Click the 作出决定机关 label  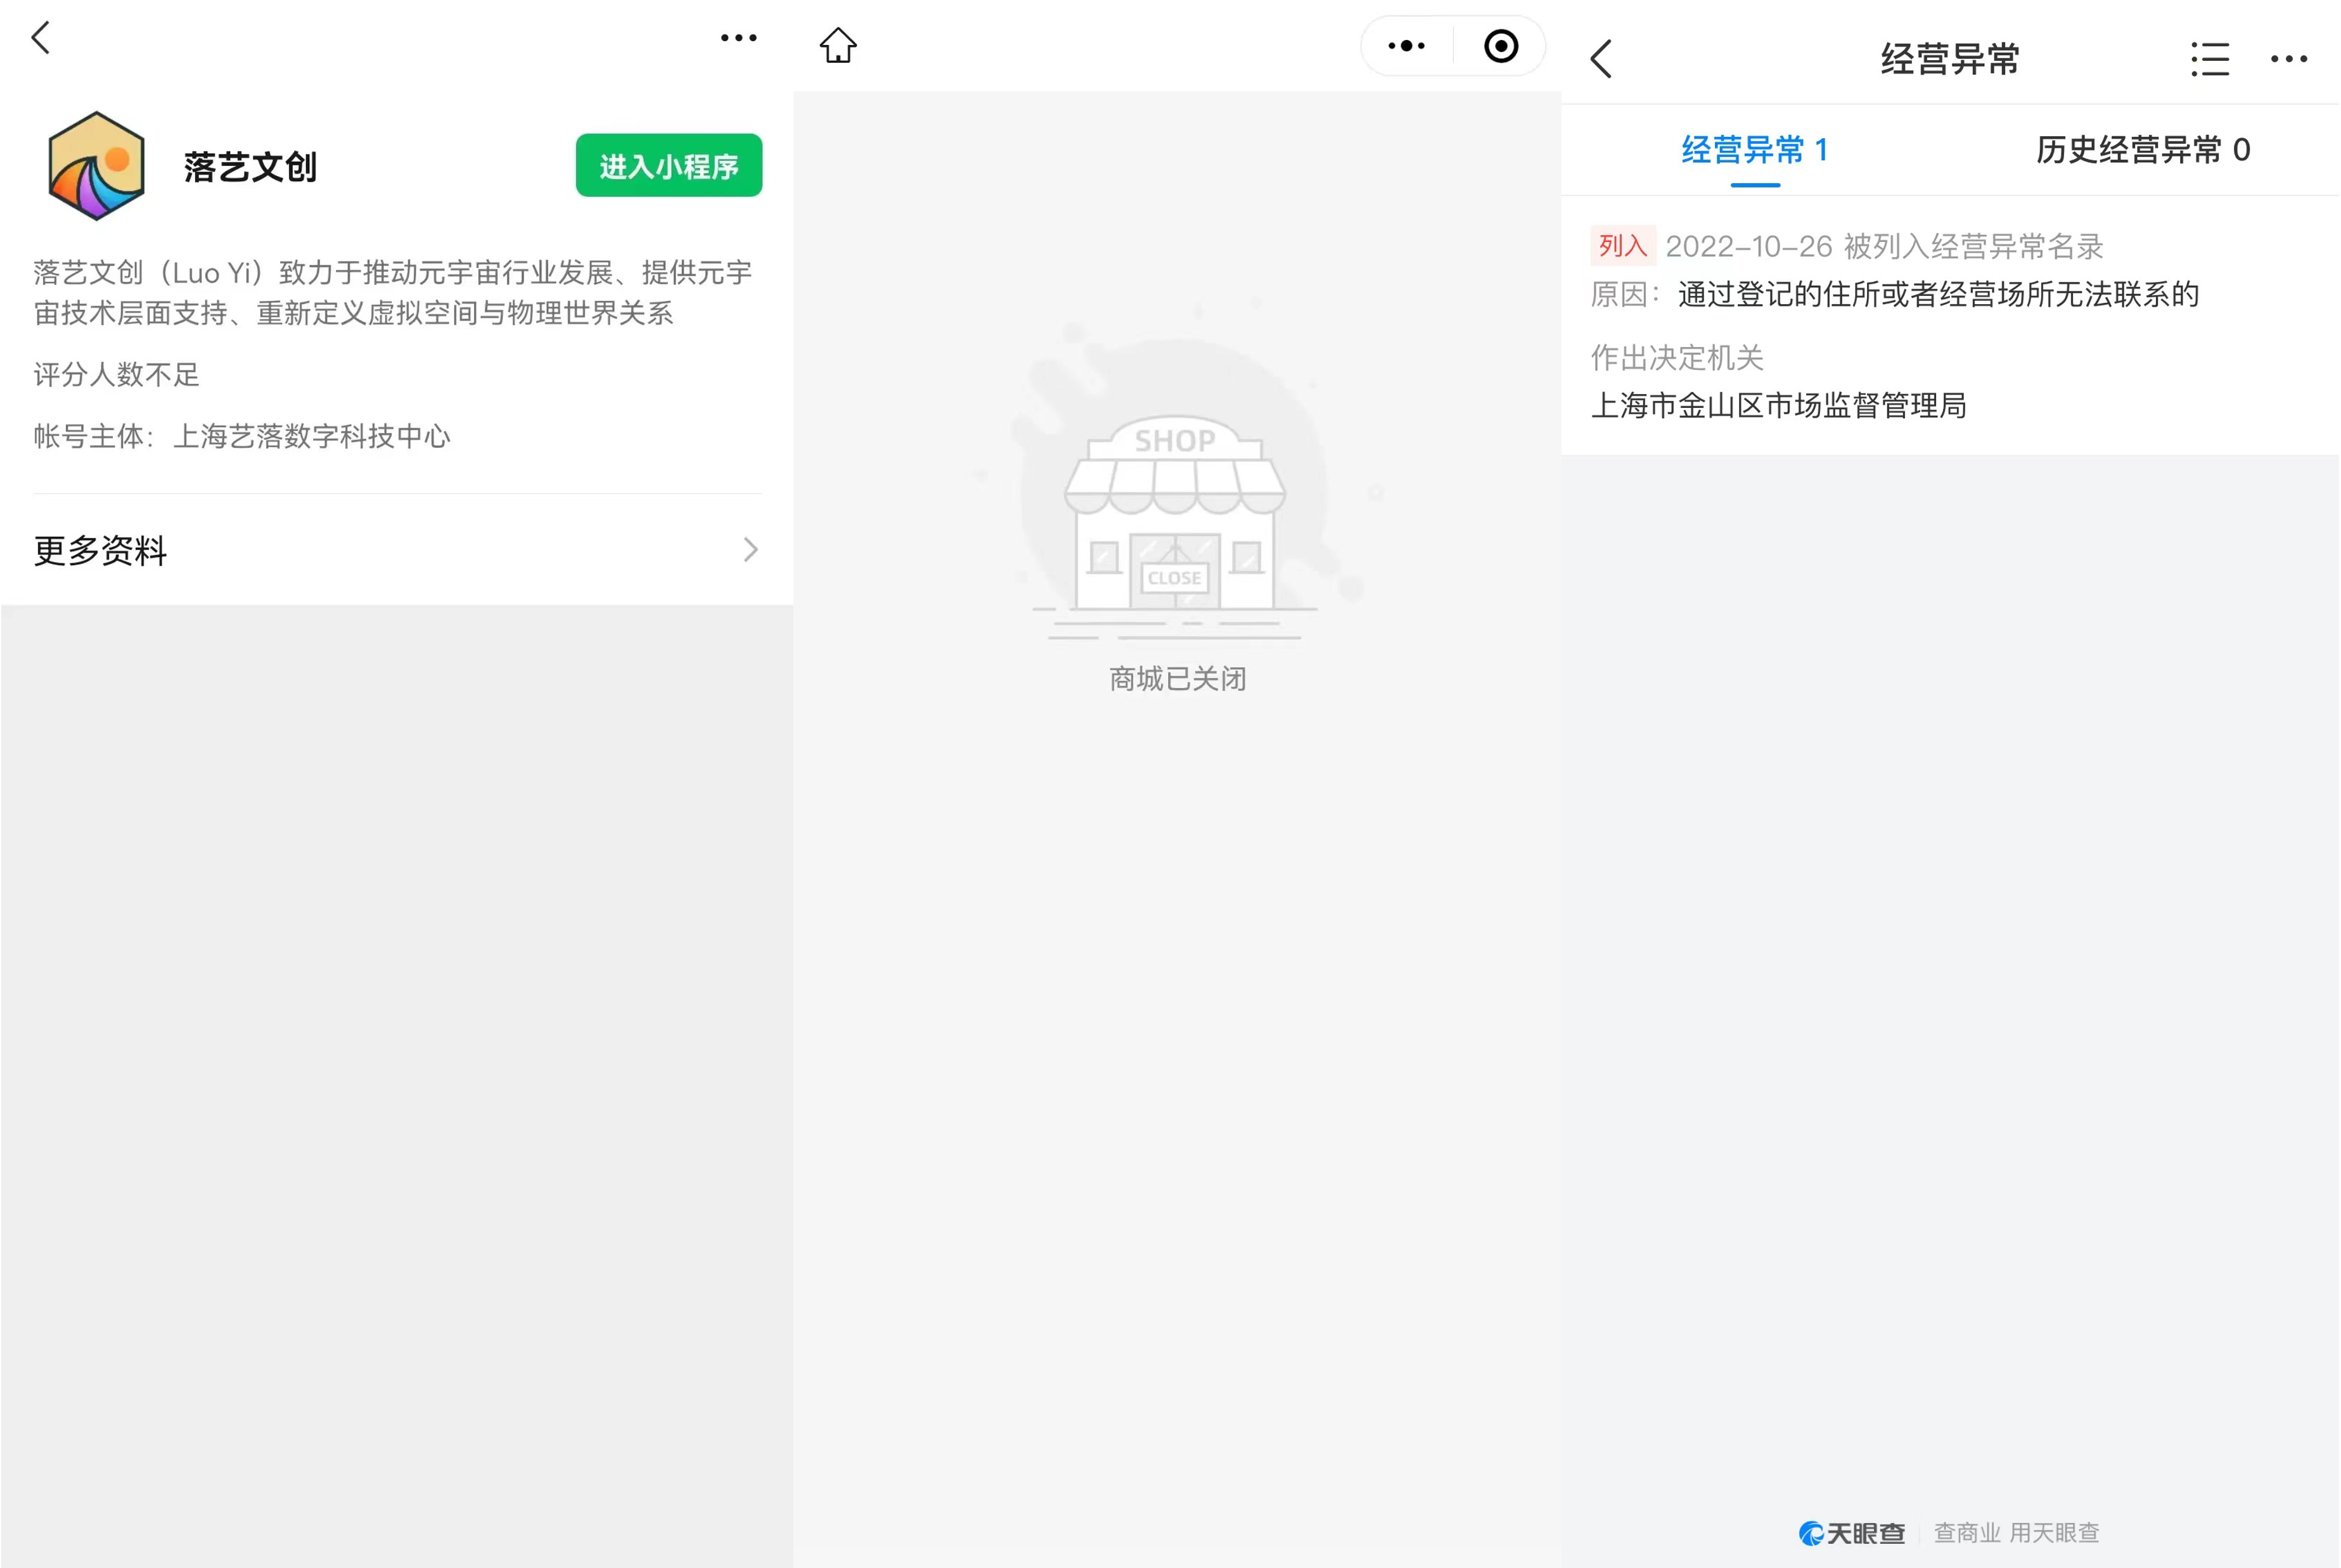tap(1677, 357)
